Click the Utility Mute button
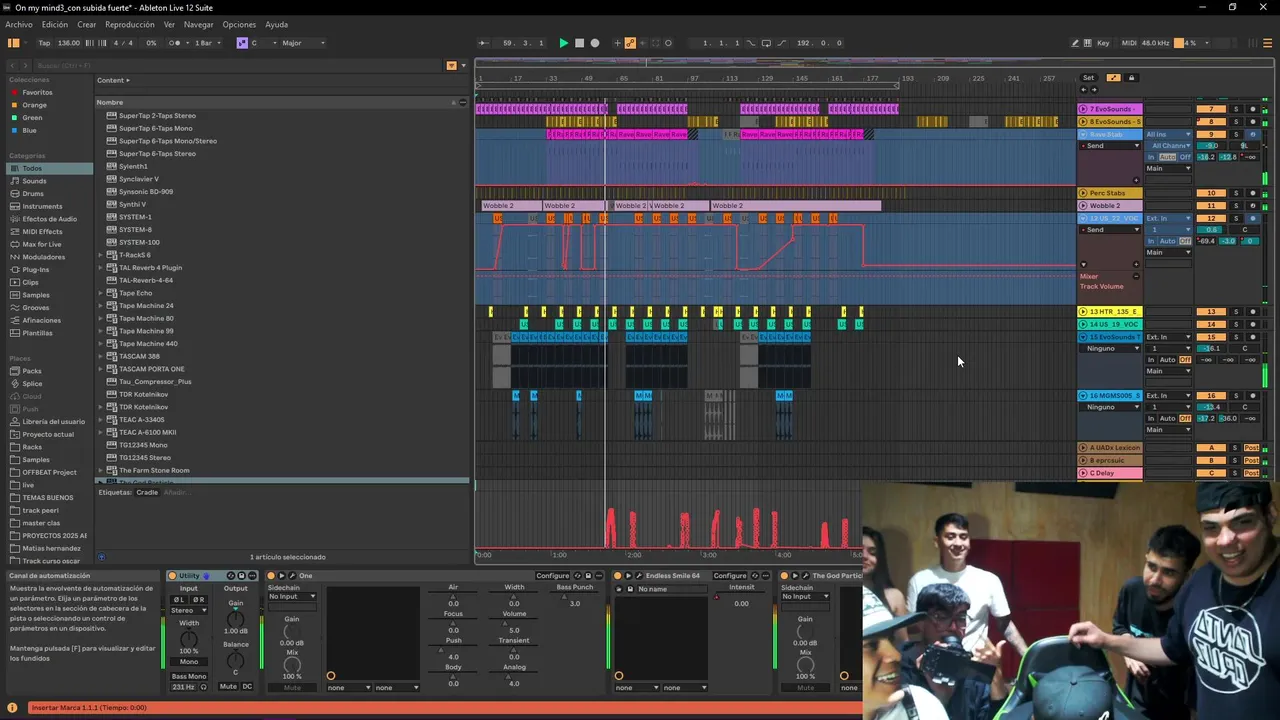 (x=228, y=687)
